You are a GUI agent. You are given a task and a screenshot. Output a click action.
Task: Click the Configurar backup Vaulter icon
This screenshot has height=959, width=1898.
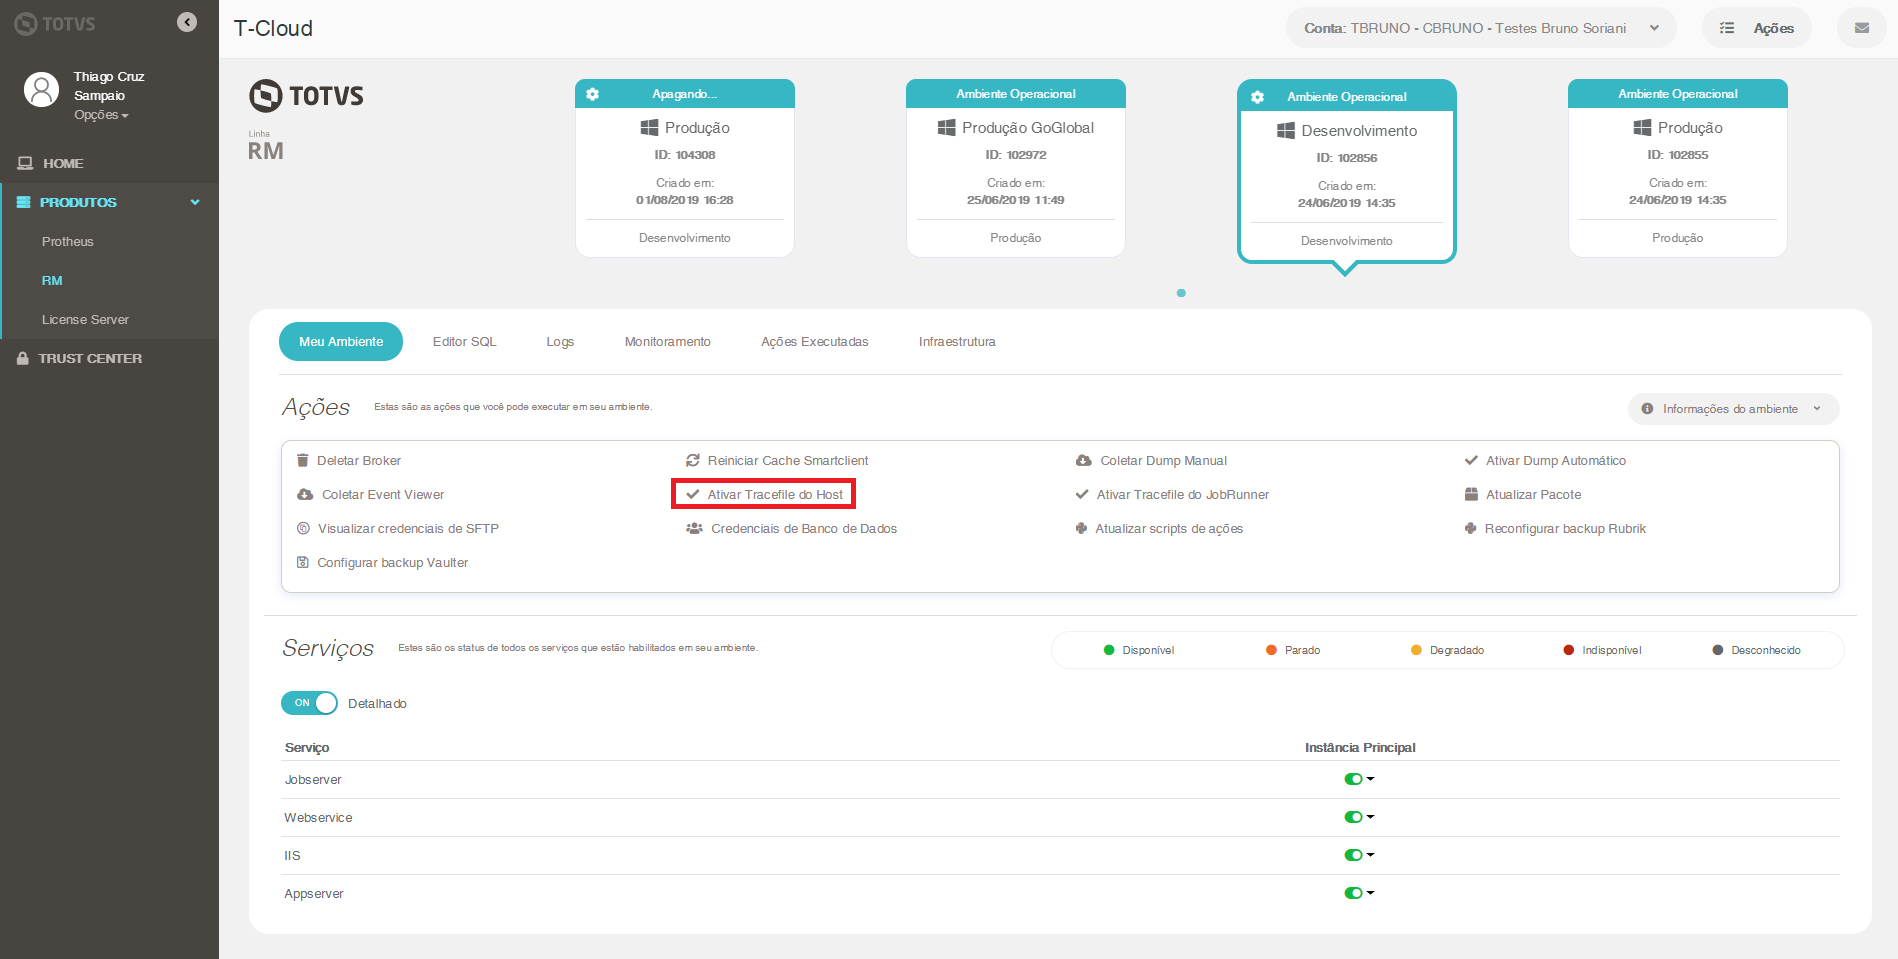(x=302, y=562)
